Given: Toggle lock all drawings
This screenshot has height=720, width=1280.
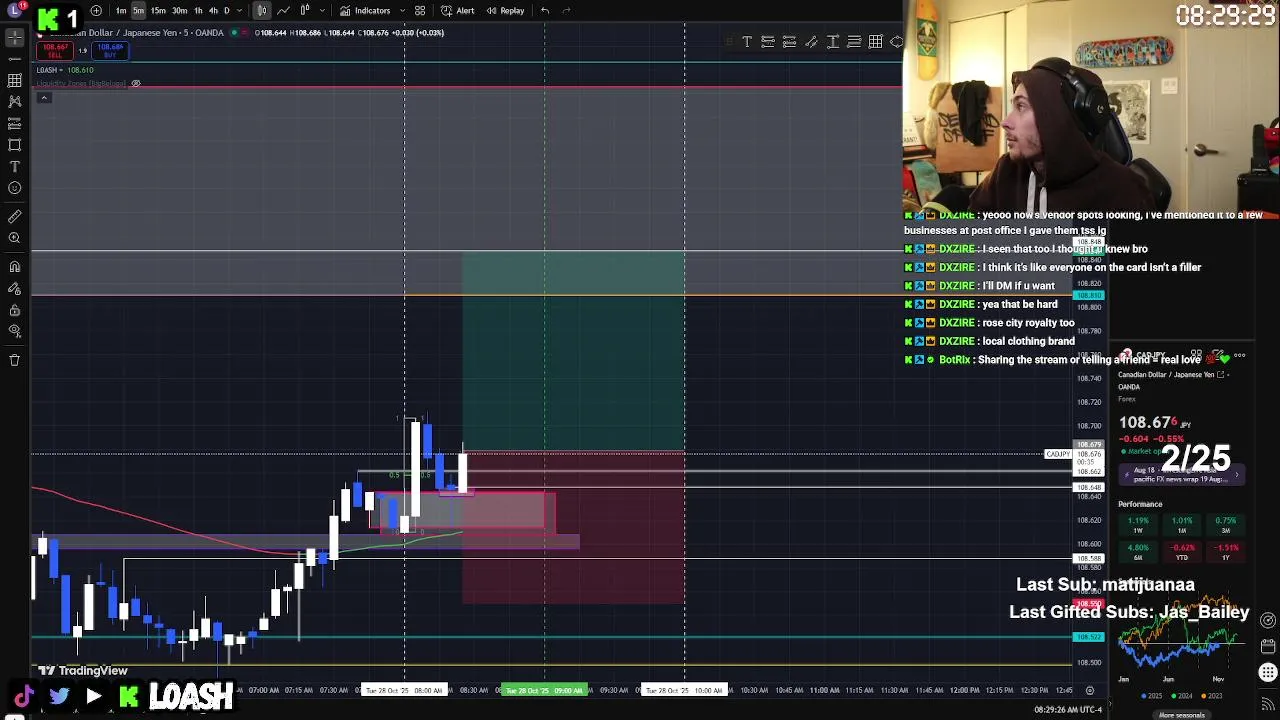Looking at the screenshot, I should [14, 310].
